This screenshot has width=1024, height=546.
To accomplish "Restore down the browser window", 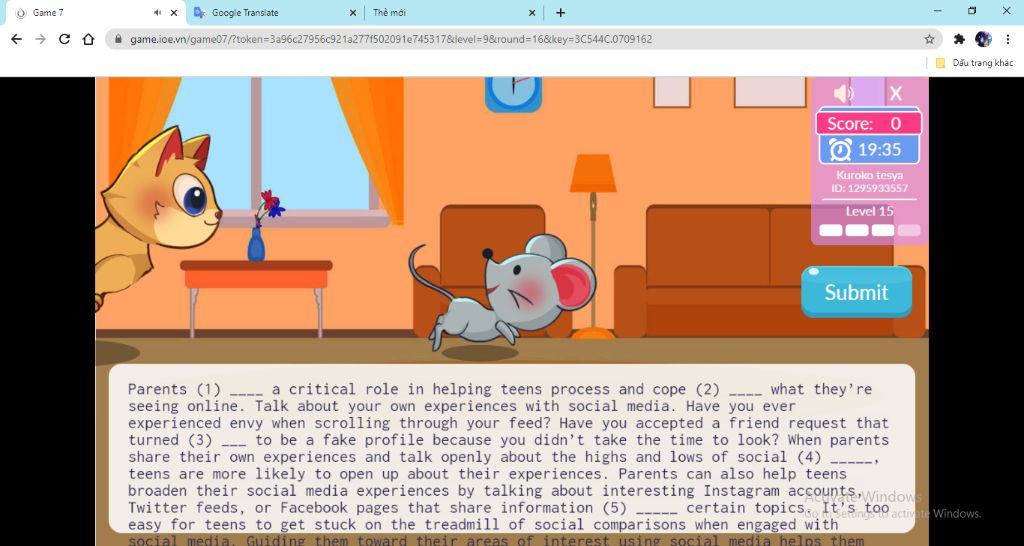I will [972, 11].
